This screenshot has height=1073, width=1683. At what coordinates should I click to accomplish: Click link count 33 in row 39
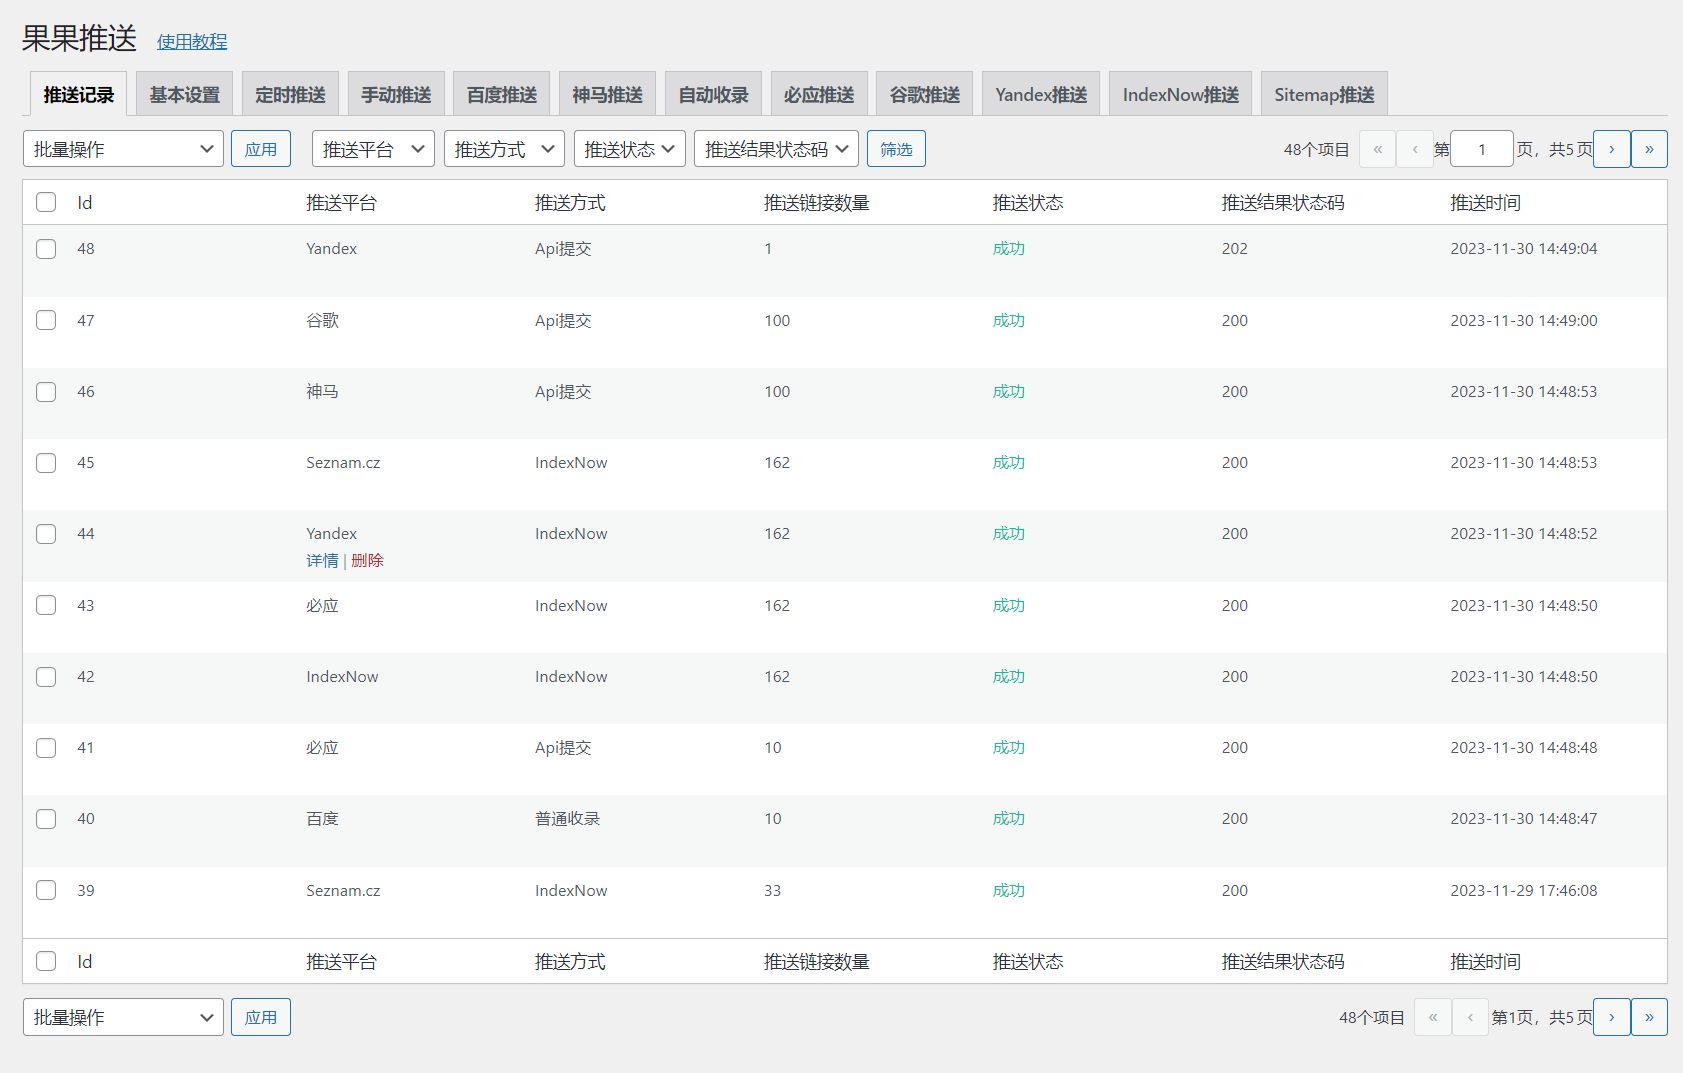[772, 891]
